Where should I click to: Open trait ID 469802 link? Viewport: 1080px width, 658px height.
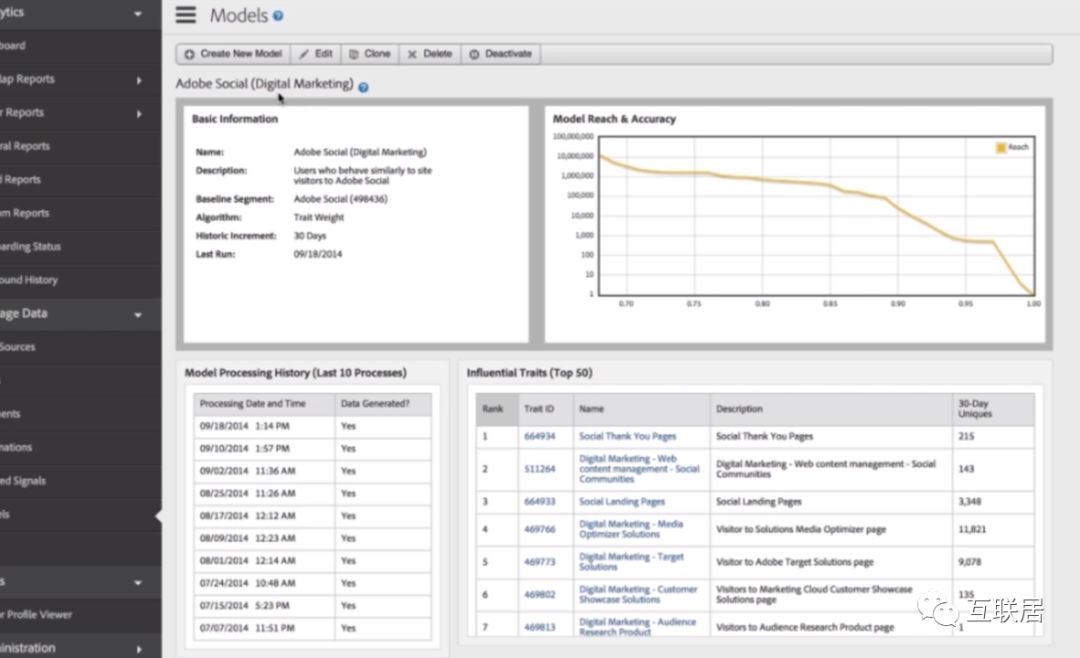tap(539, 594)
